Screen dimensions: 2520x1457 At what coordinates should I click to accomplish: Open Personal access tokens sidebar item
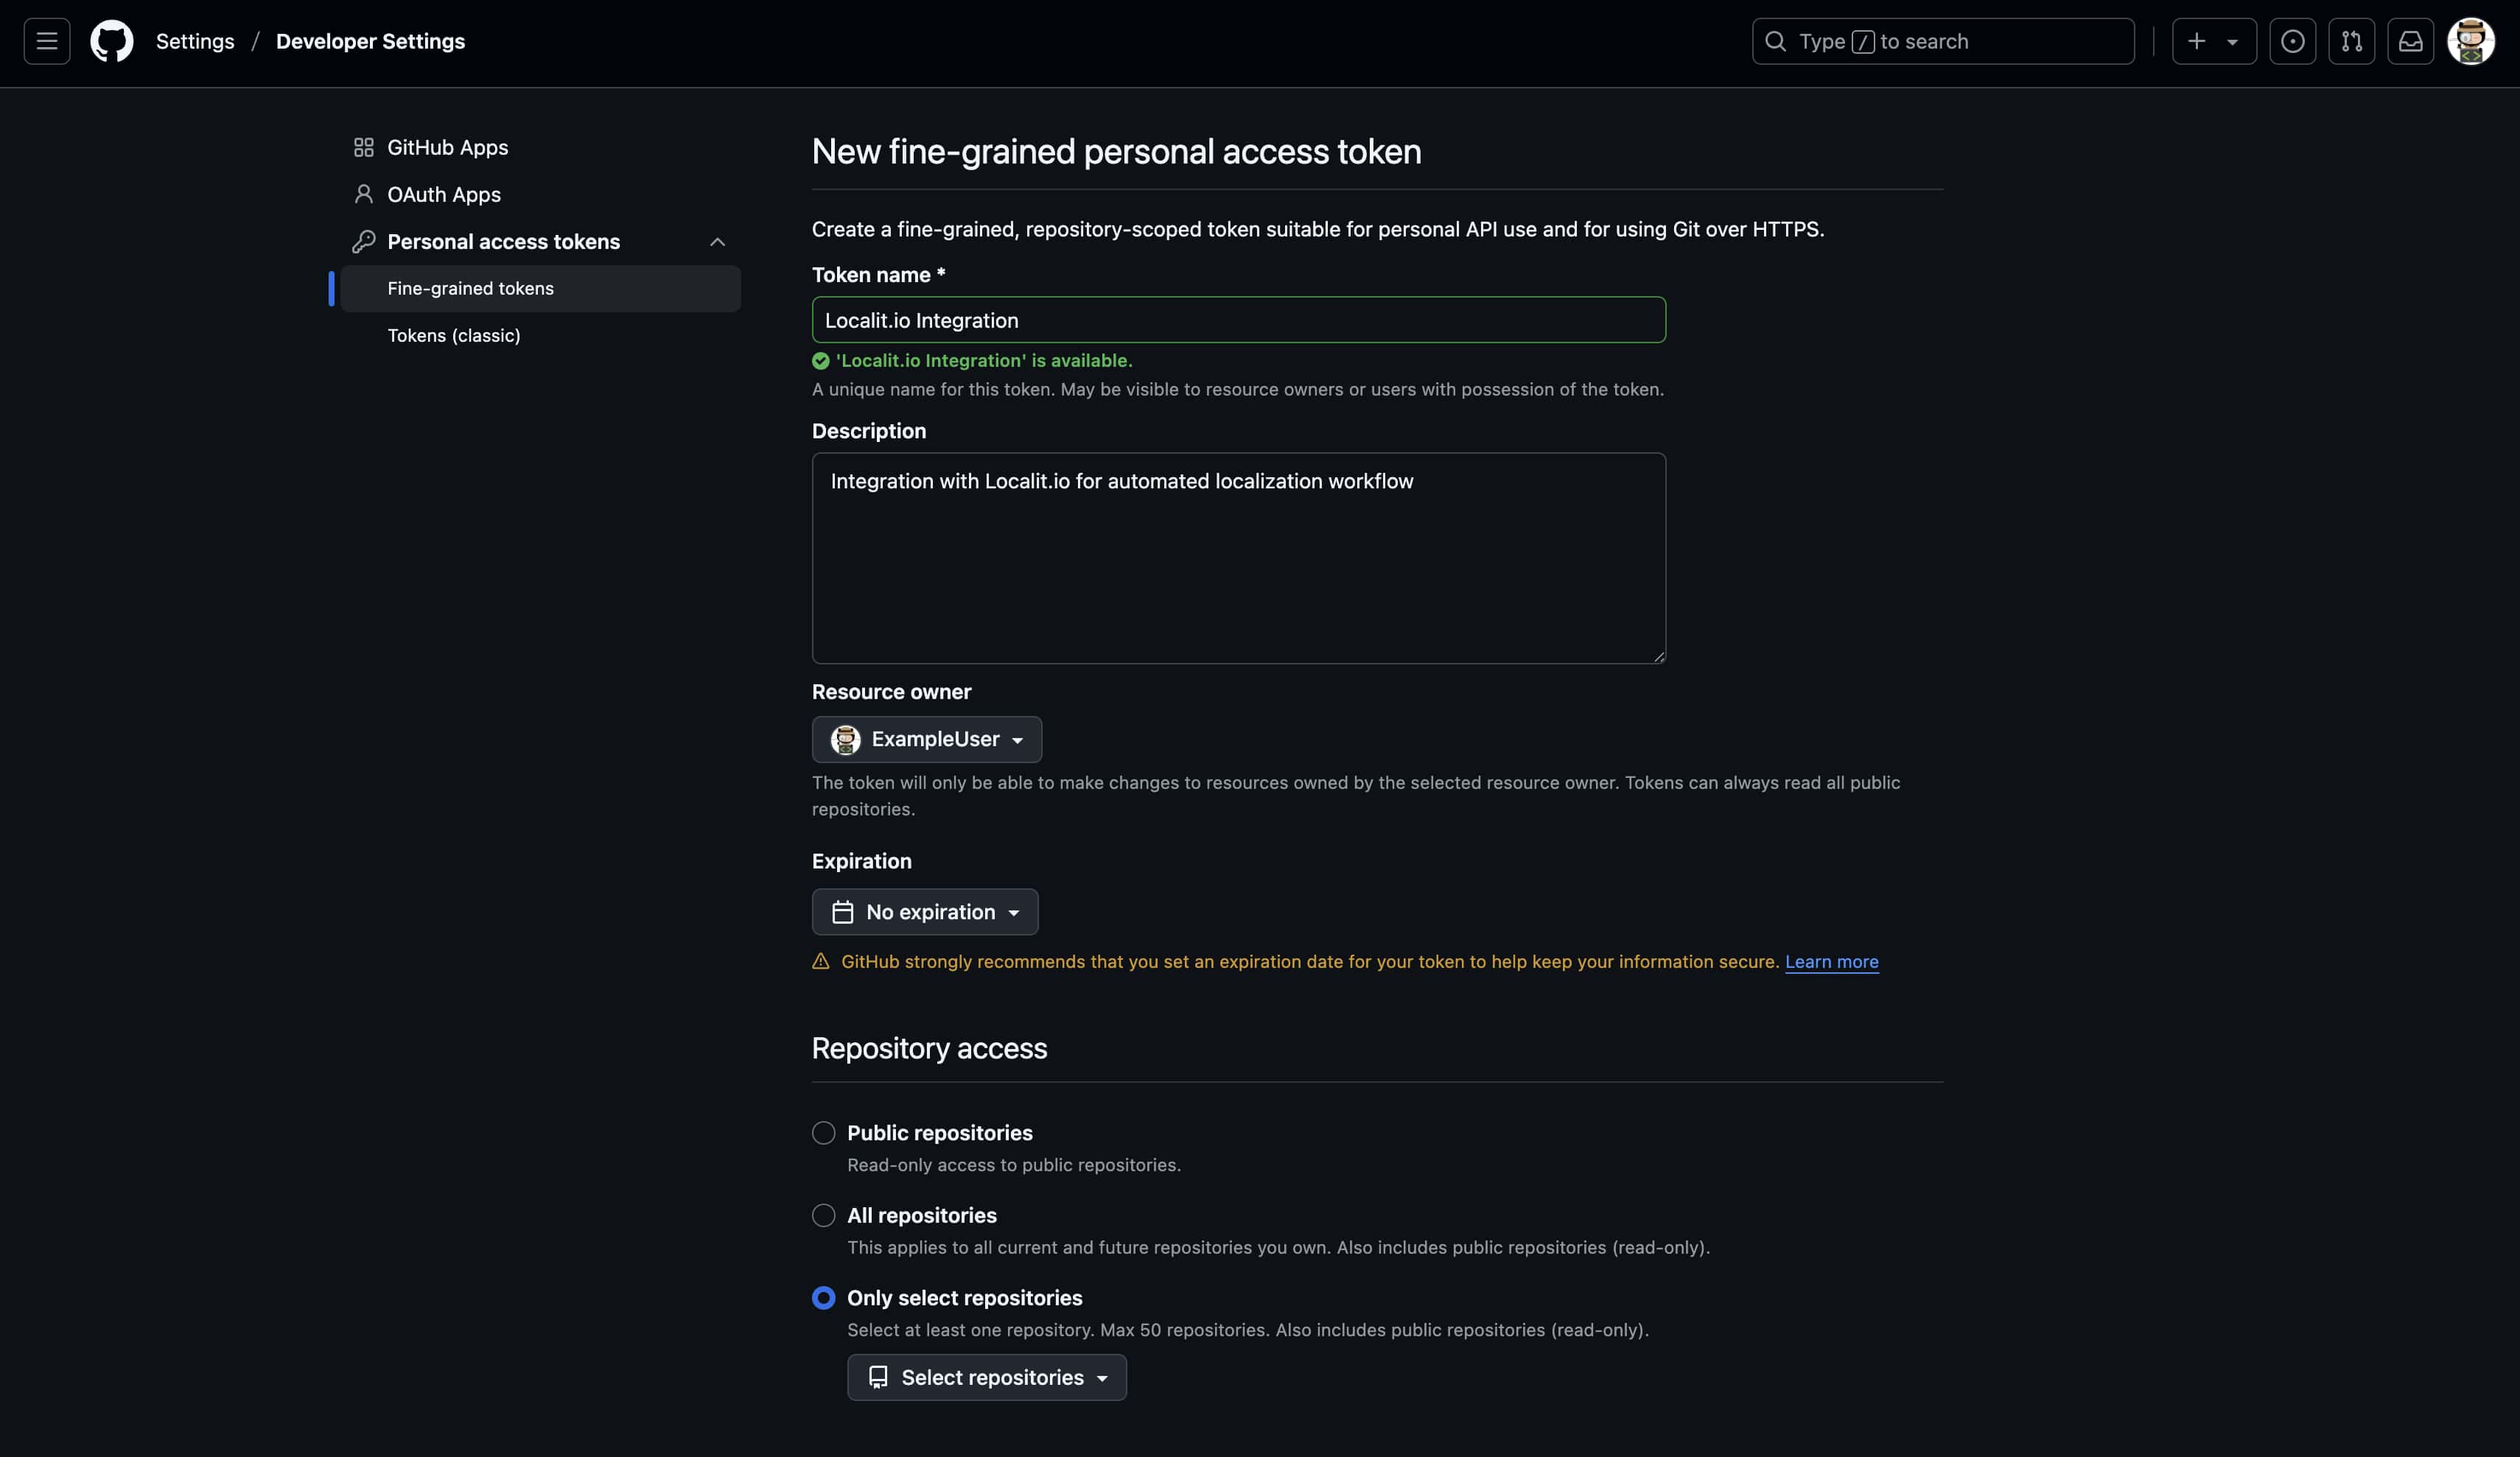540,241
